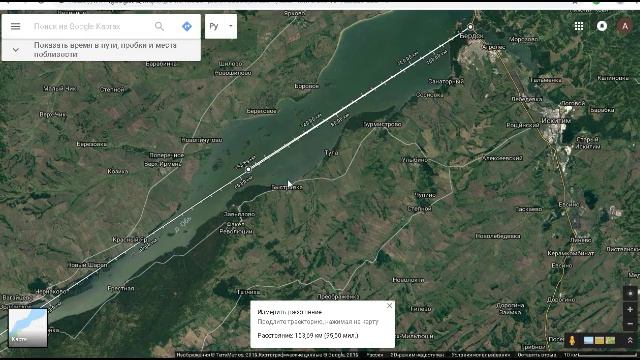This screenshot has height=360, width=640.
Task: Click the search magnifier icon
Action: 159,27
